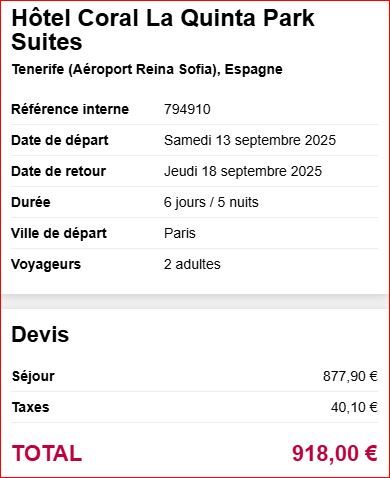Image resolution: width=390 pixels, height=478 pixels.
Task: Select the 40,10 € taxes amount
Action: [x=354, y=407]
